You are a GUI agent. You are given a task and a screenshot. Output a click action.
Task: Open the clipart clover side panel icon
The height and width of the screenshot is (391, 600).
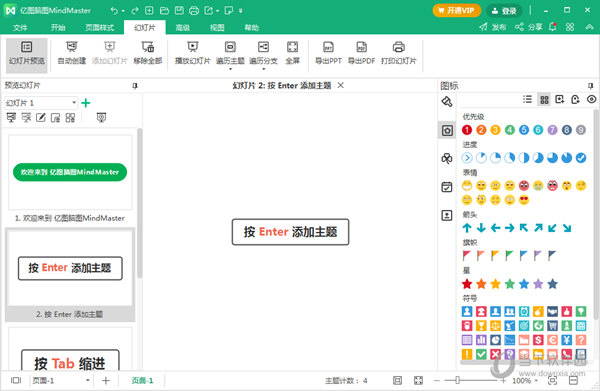pyautogui.click(x=447, y=158)
